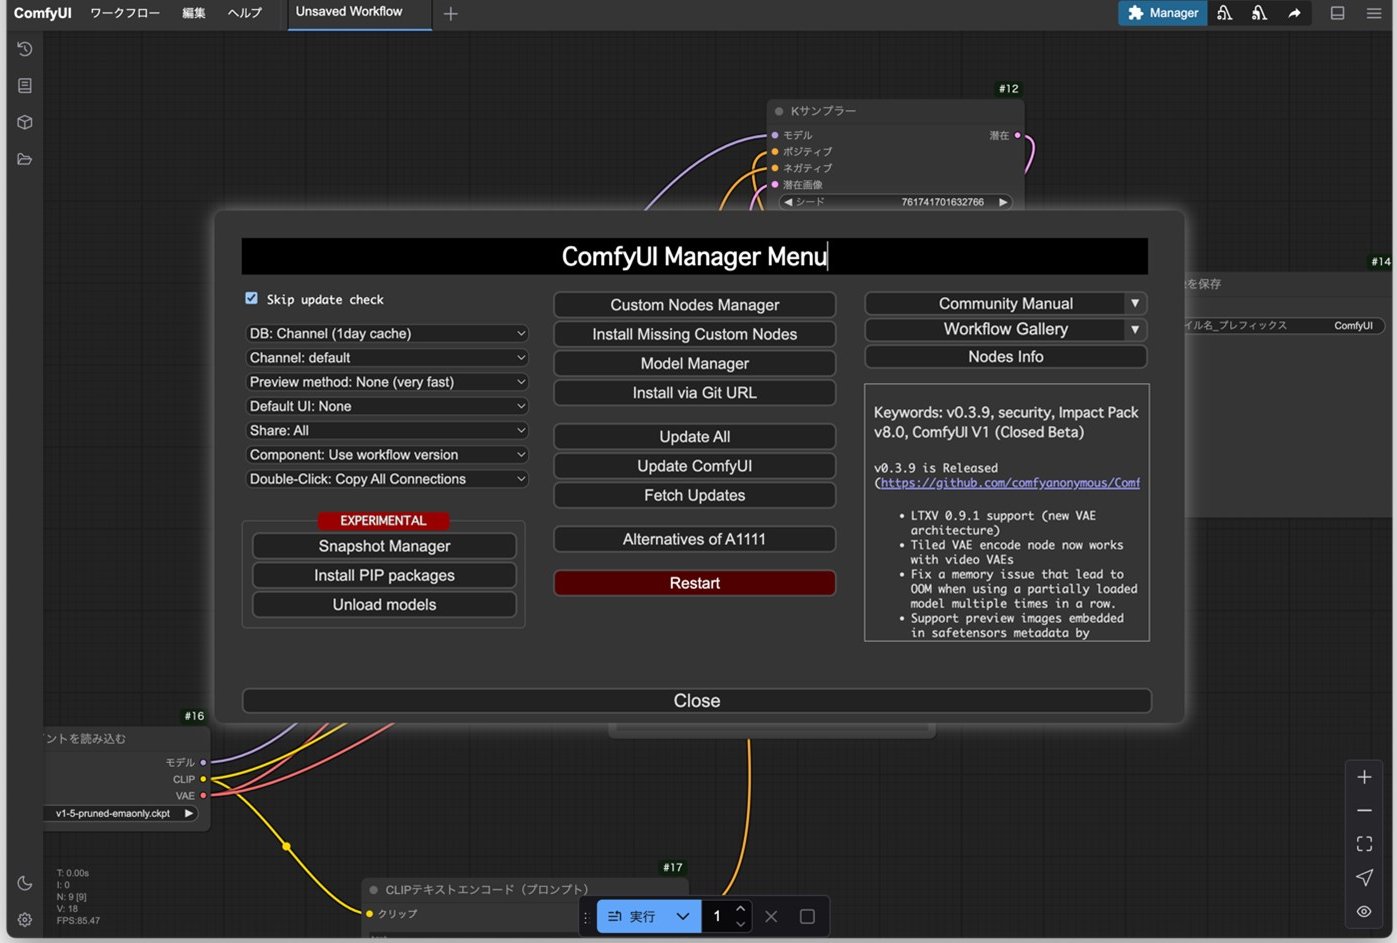Increment the batch count stepper up arrow

[x=740, y=908]
